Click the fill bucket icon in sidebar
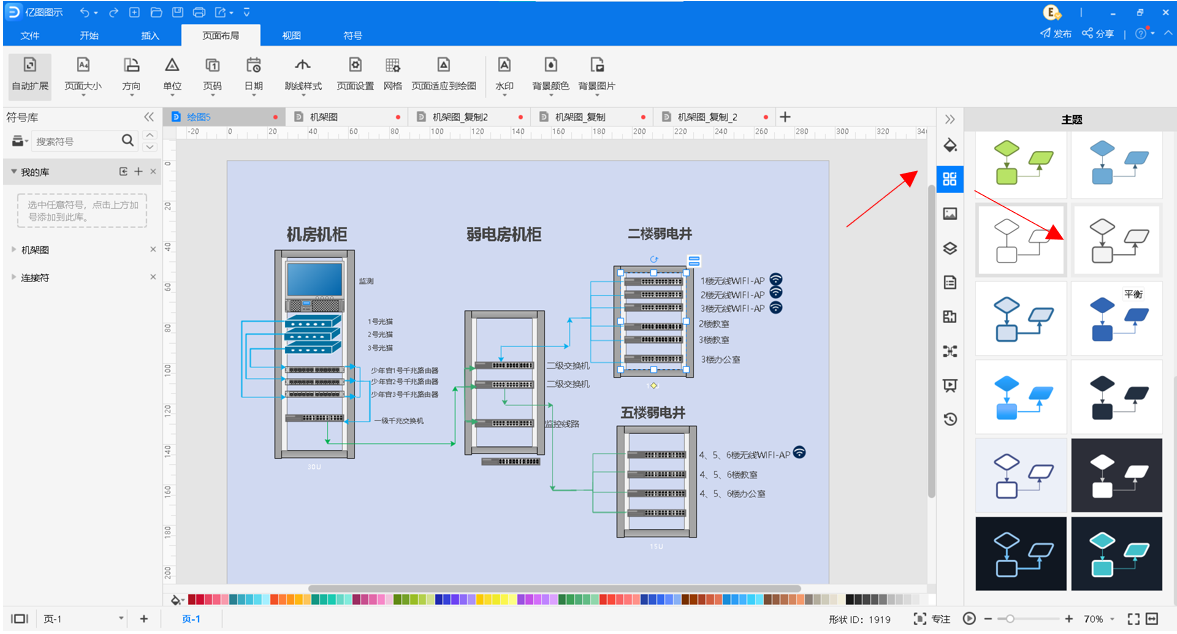The image size is (1177, 634). (950, 145)
